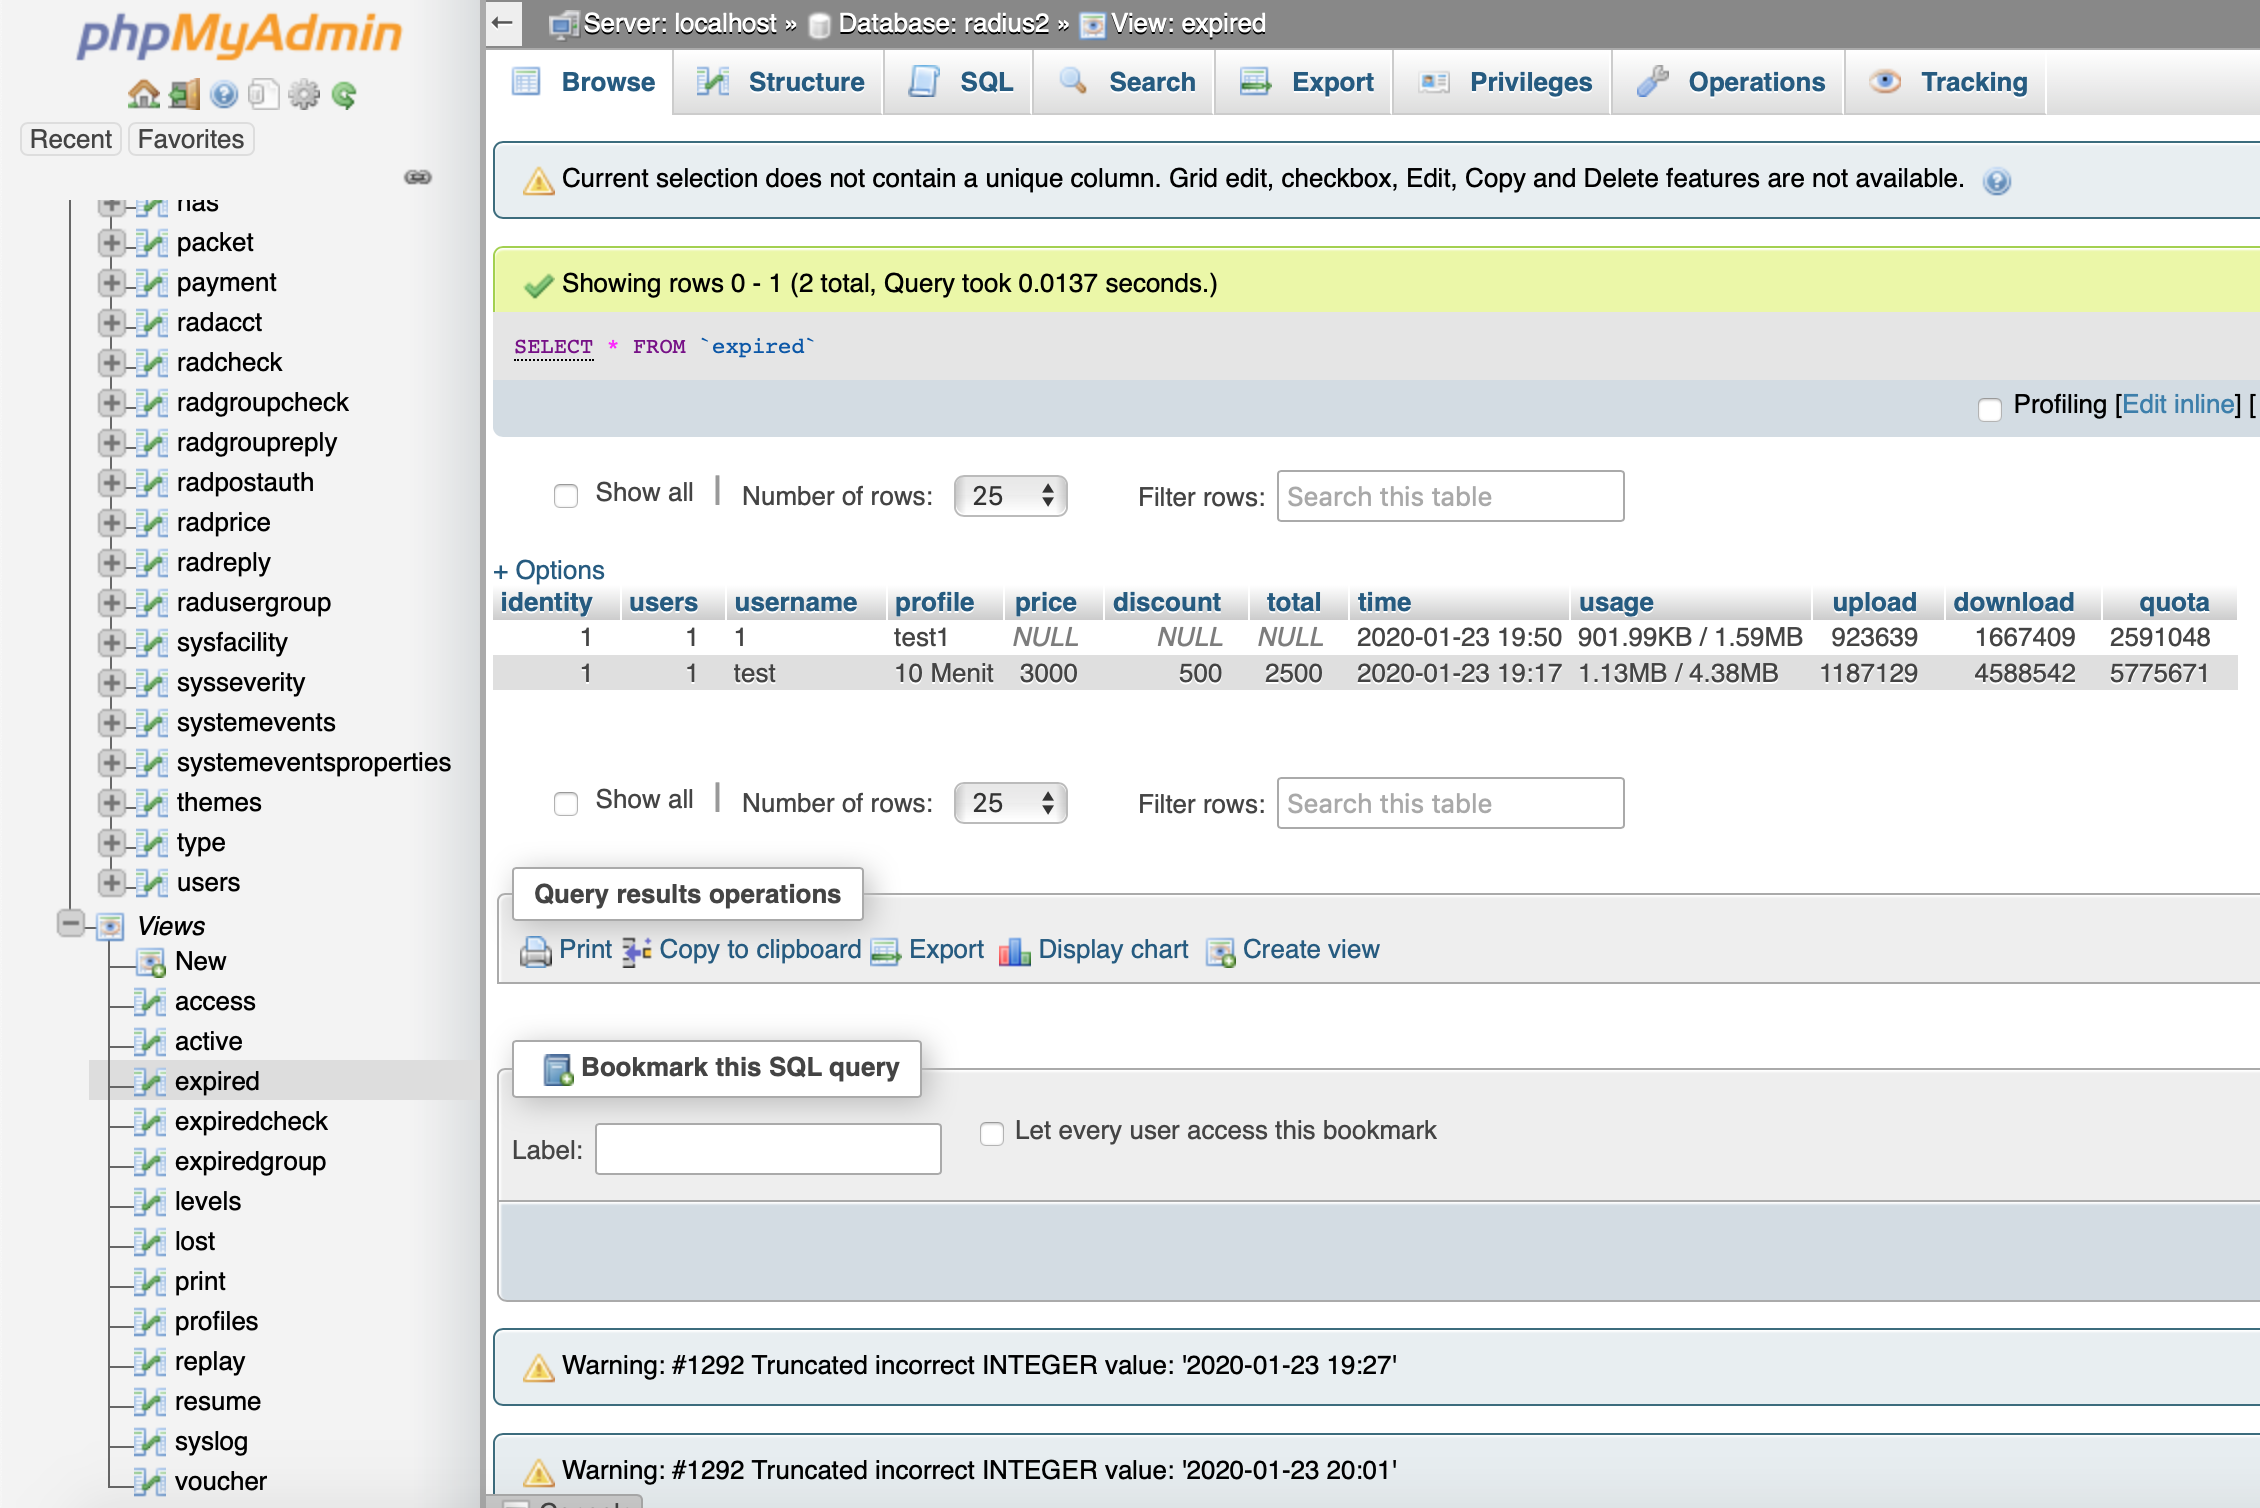Image resolution: width=2260 pixels, height=1508 pixels.
Task: Click the green refresh navigation icon
Action: click(x=343, y=95)
